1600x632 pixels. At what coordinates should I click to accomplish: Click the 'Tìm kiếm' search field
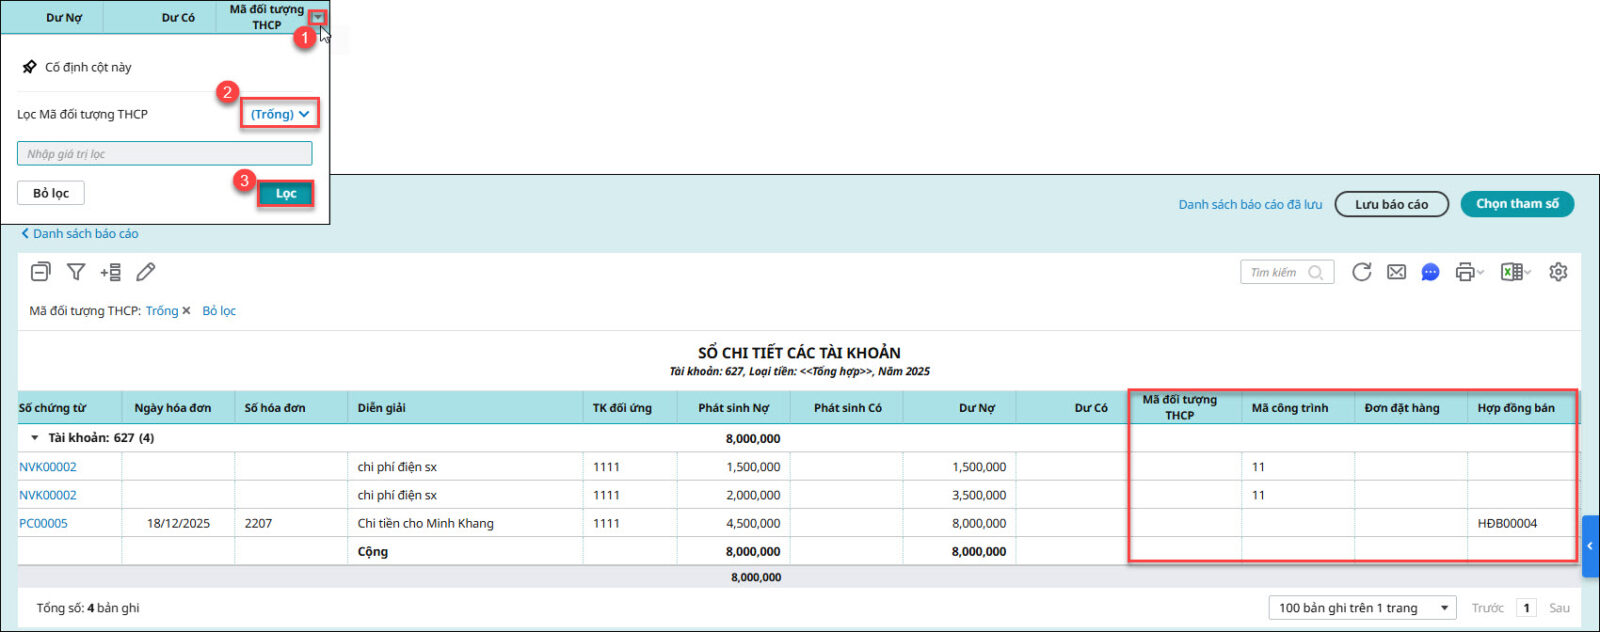point(1276,272)
